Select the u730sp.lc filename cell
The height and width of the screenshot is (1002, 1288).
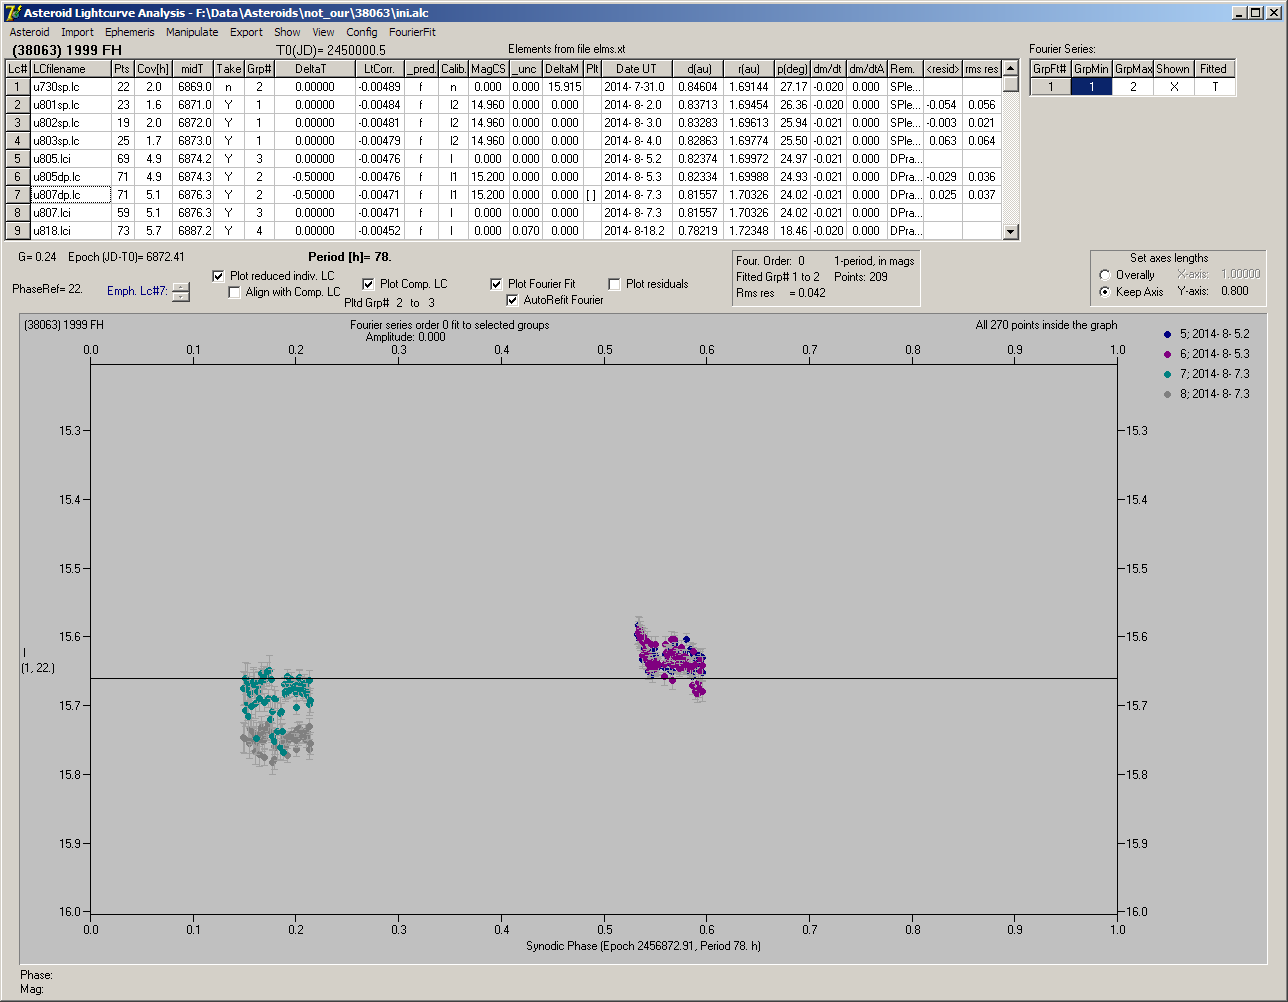click(70, 87)
